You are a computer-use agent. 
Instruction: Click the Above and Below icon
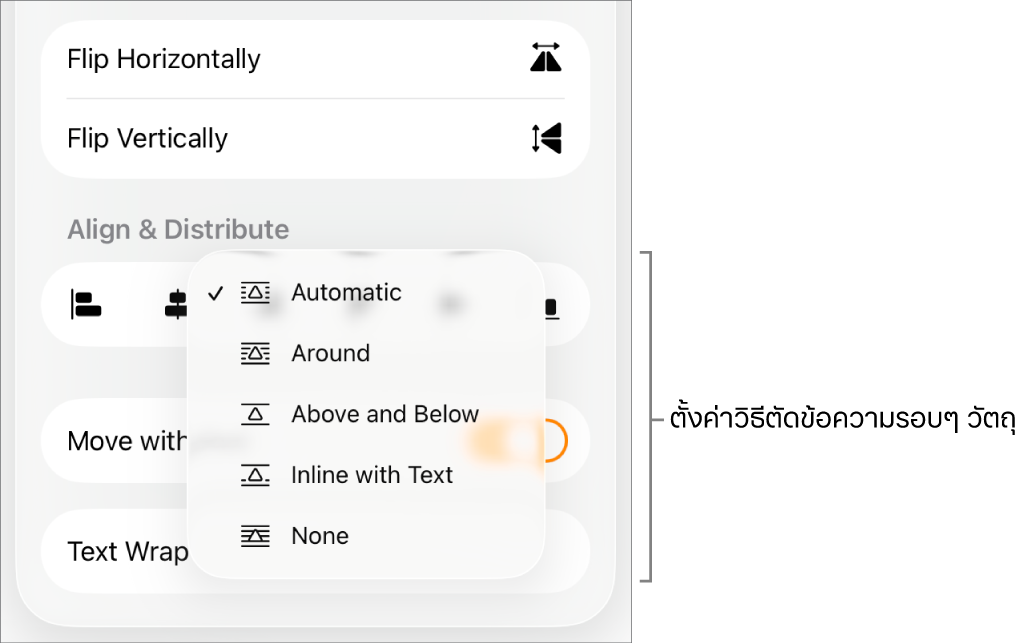[x=255, y=414]
